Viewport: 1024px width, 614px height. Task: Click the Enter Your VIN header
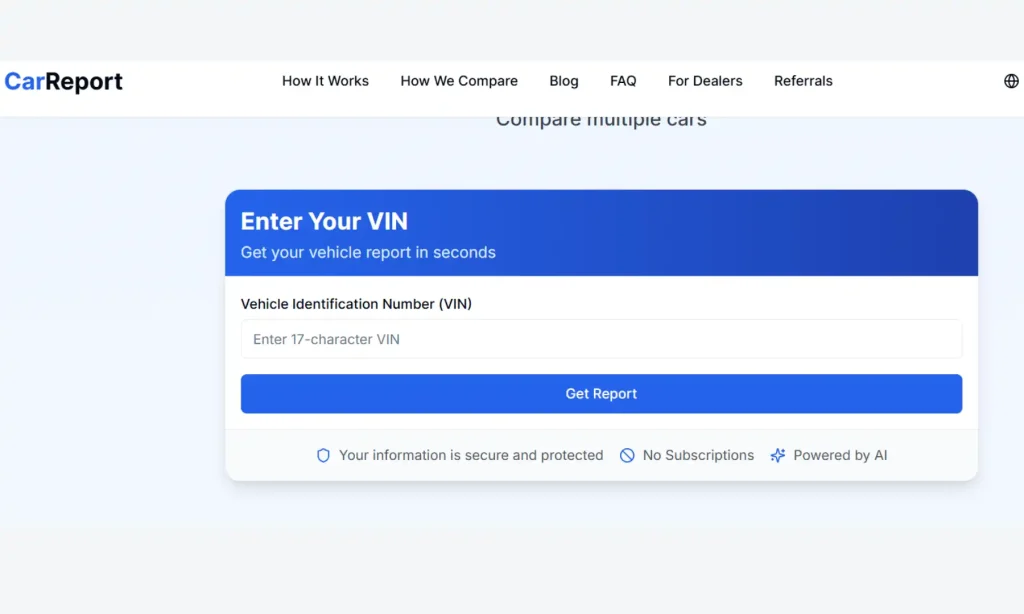click(324, 221)
